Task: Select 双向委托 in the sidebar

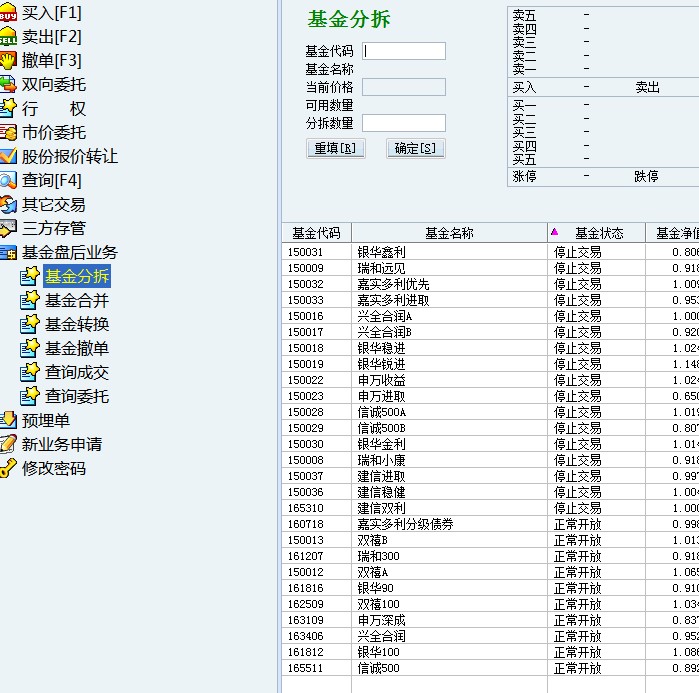Action: coord(54,84)
